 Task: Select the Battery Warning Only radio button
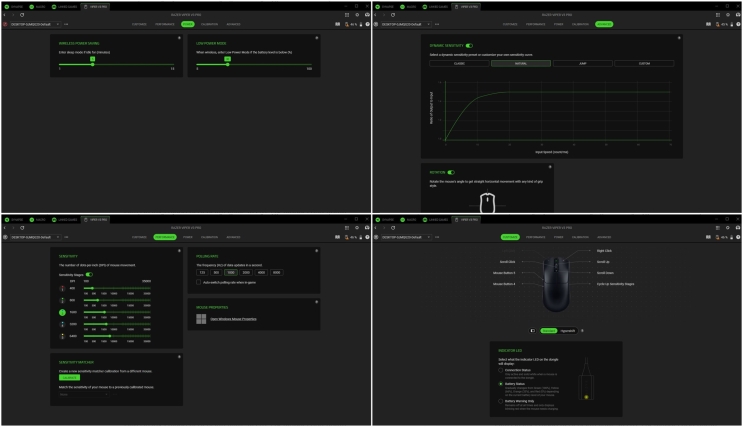(500, 401)
